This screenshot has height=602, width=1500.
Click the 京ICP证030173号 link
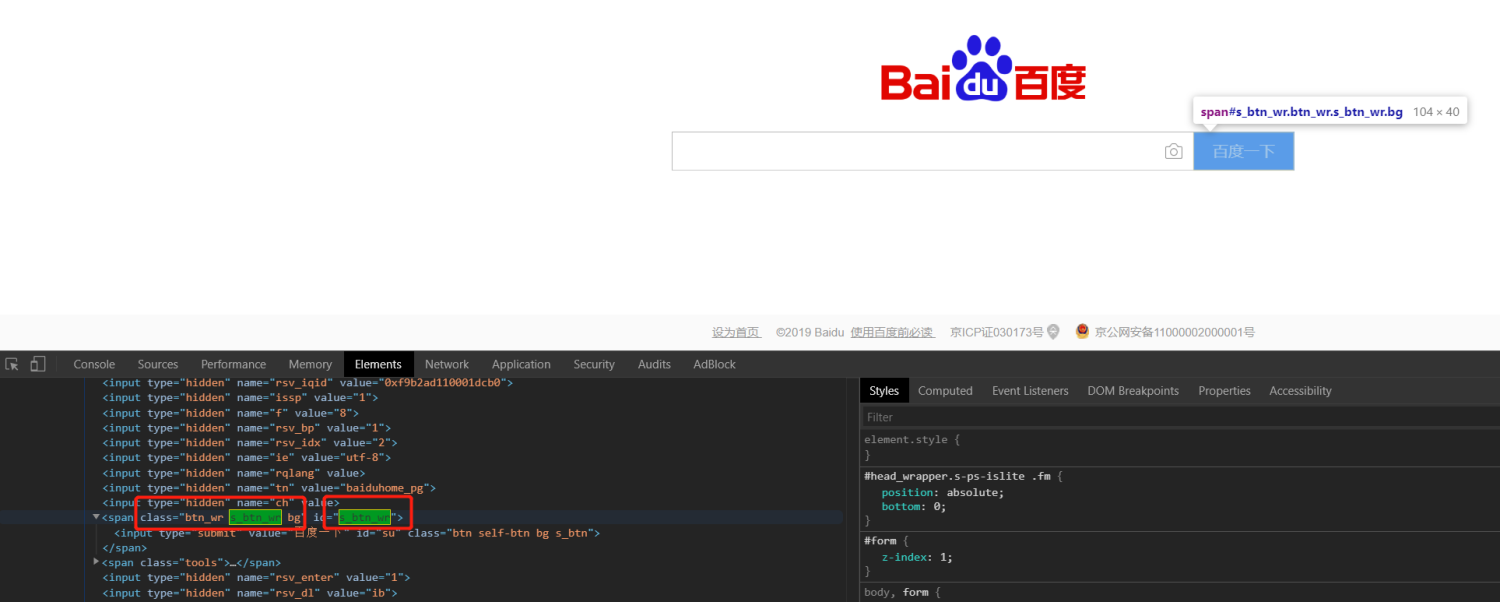(x=997, y=332)
